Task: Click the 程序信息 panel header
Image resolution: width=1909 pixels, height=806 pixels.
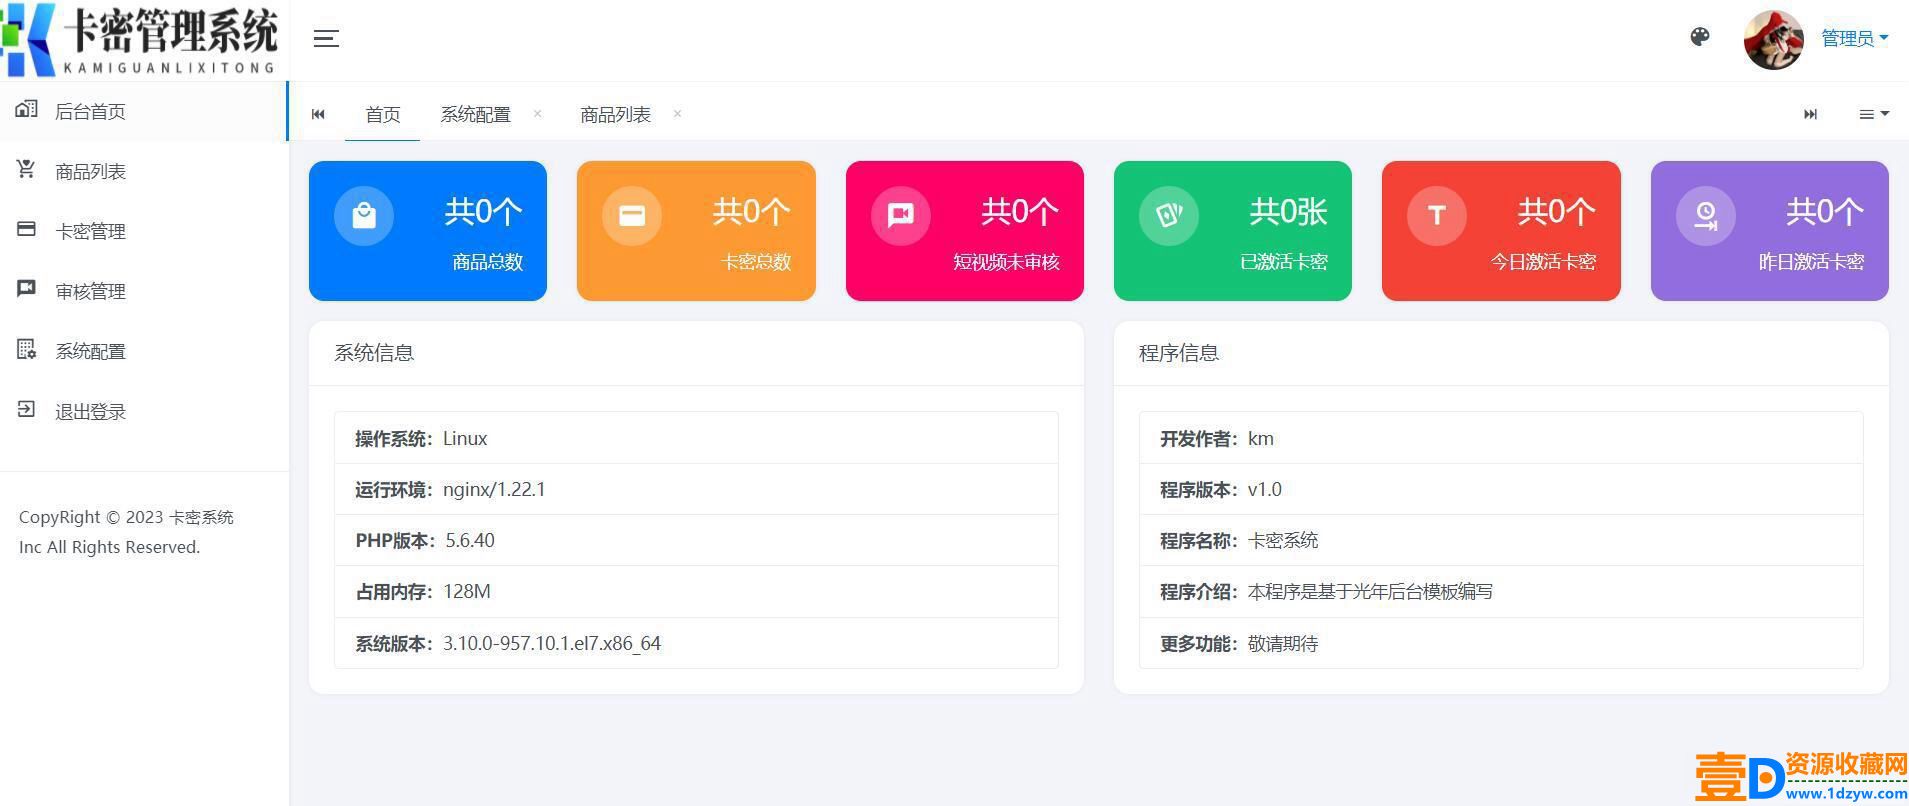Action: 1501,353
